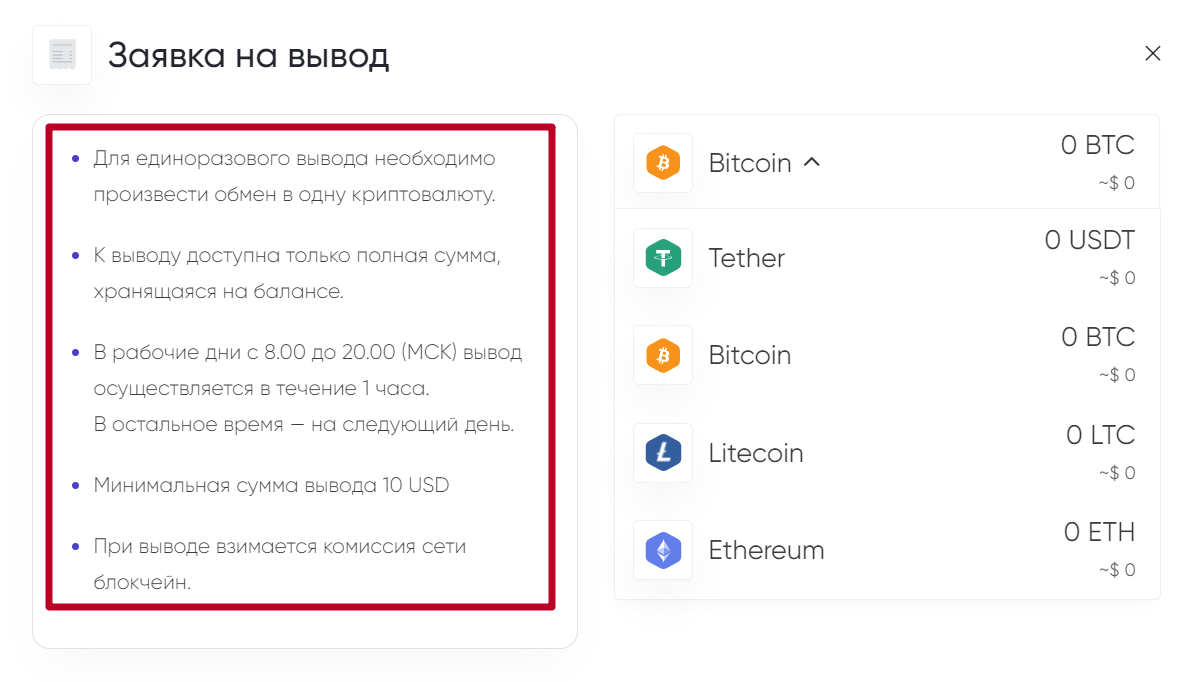Close the withdrawal request dialog
Viewport: 1190px width, 682px height.
point(1152,54)
